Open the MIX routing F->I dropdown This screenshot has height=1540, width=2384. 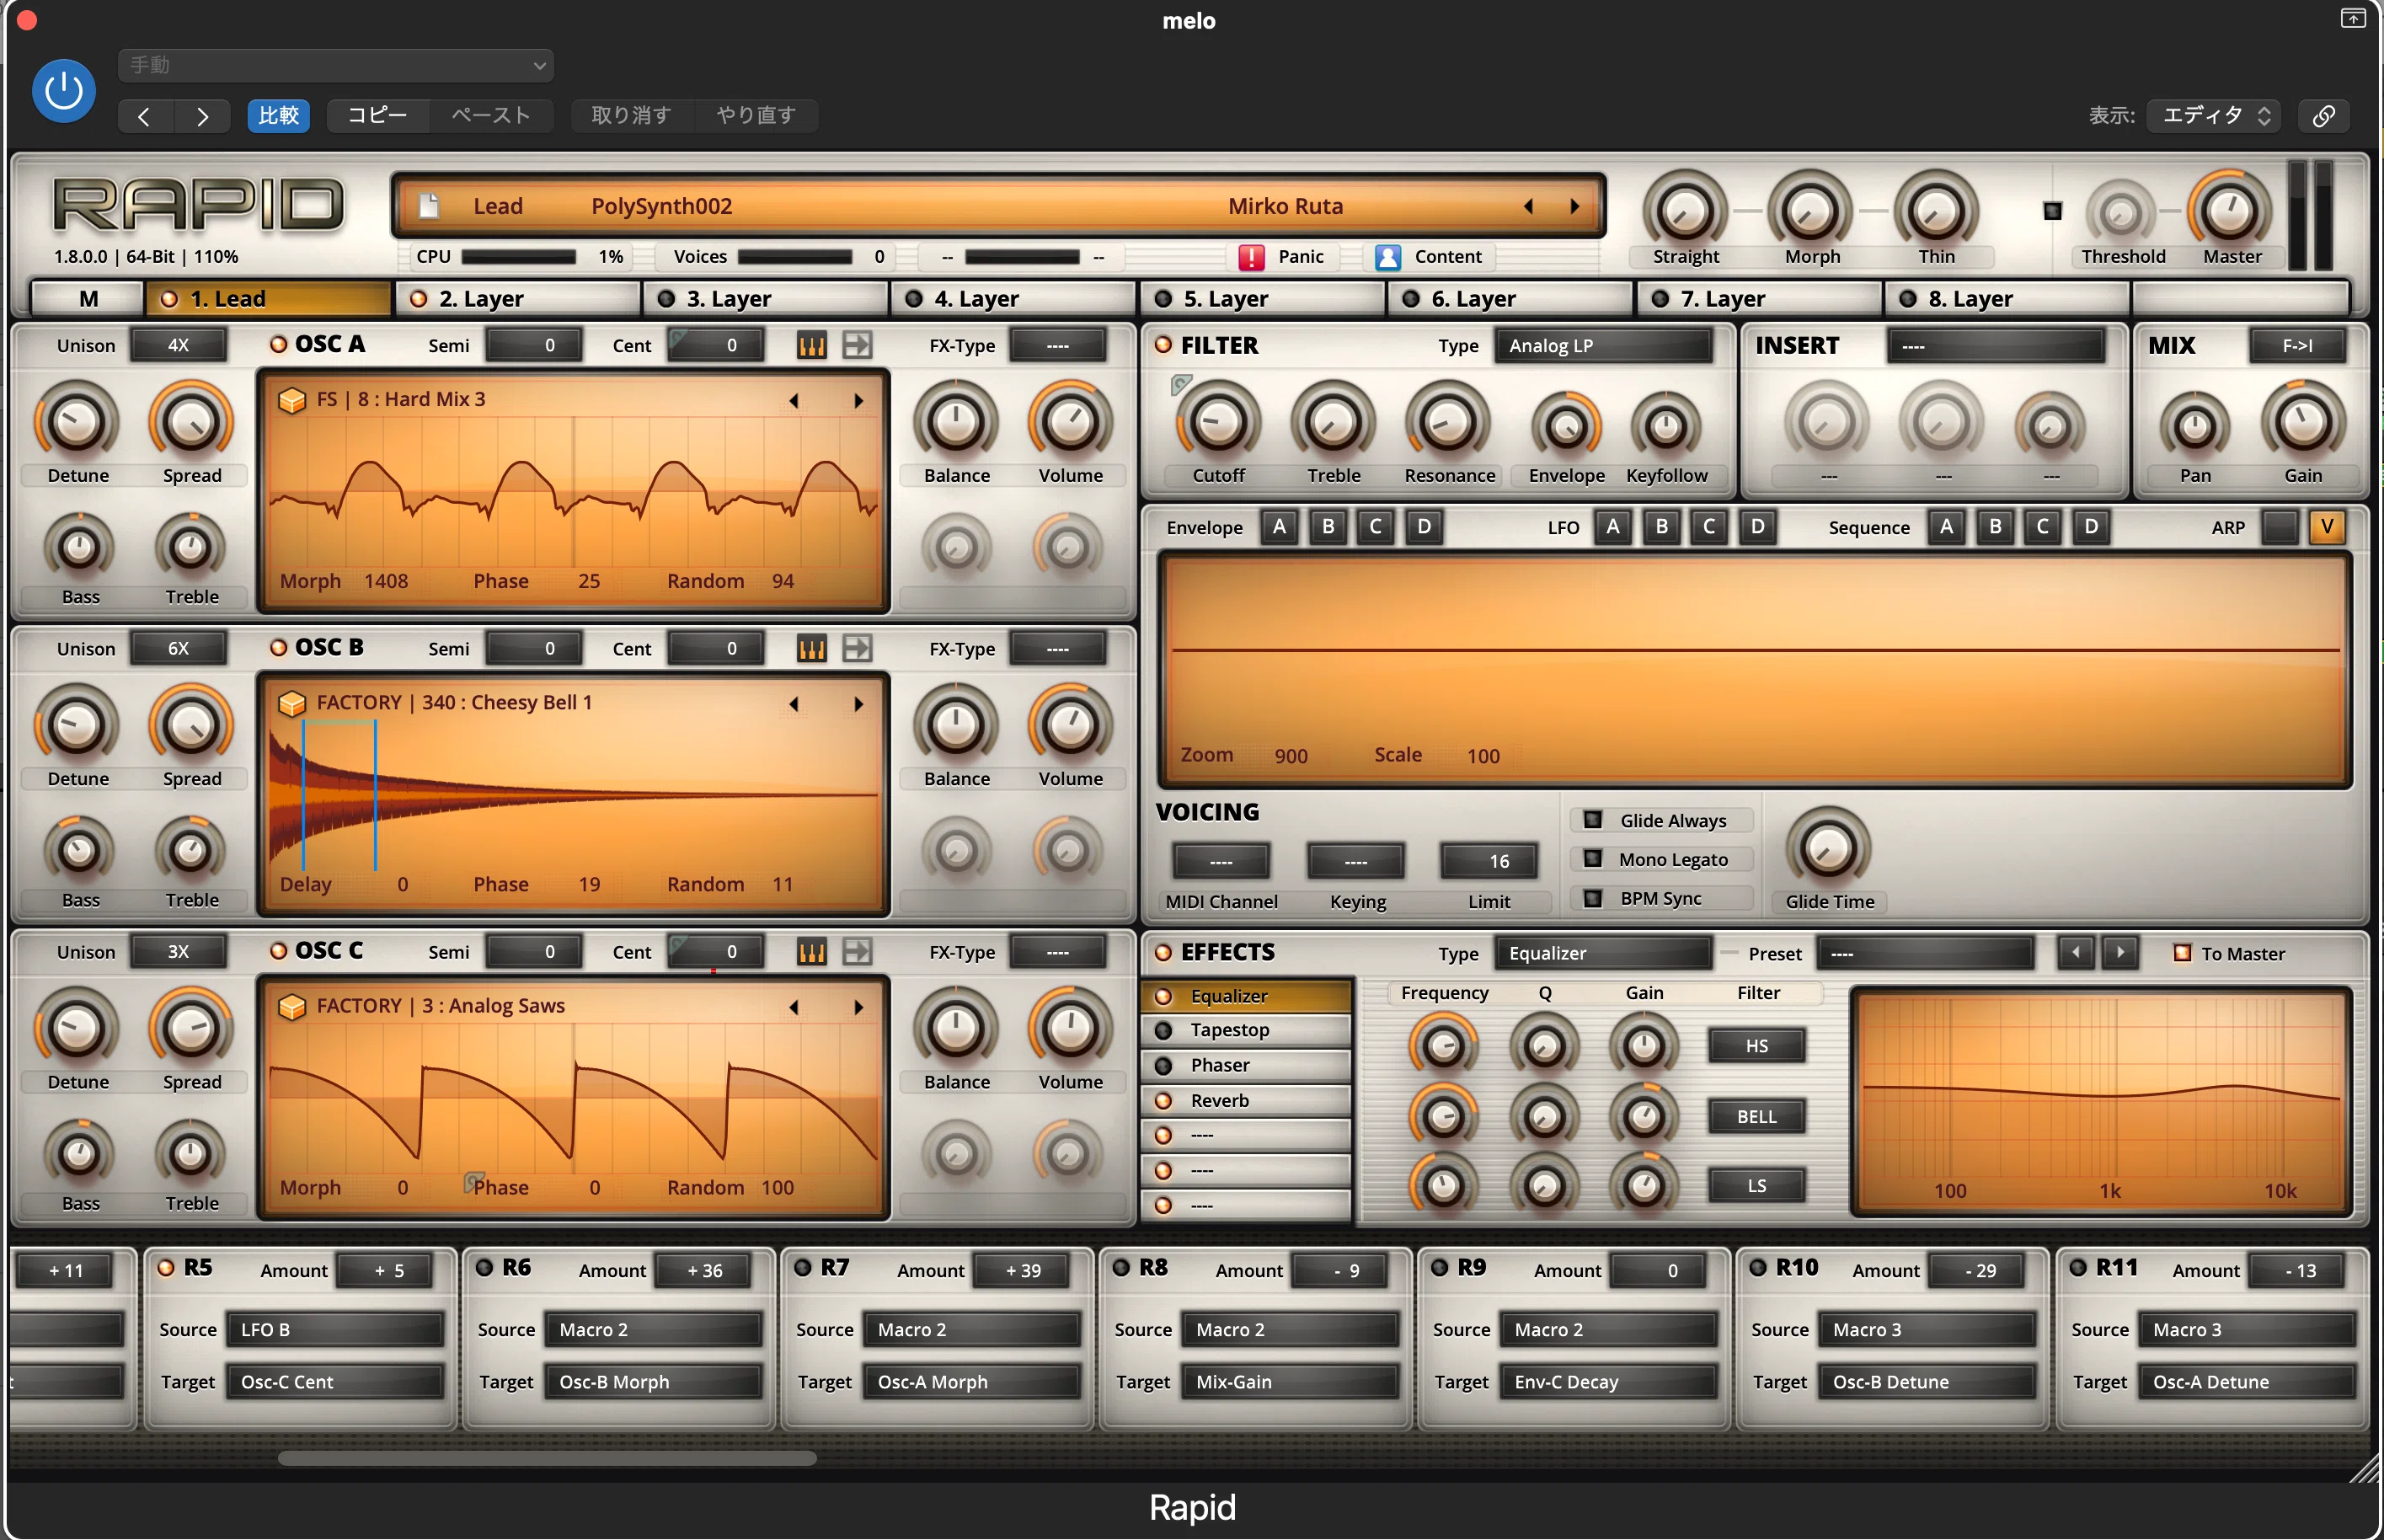pyautogui.click(x=2297, y=346)
